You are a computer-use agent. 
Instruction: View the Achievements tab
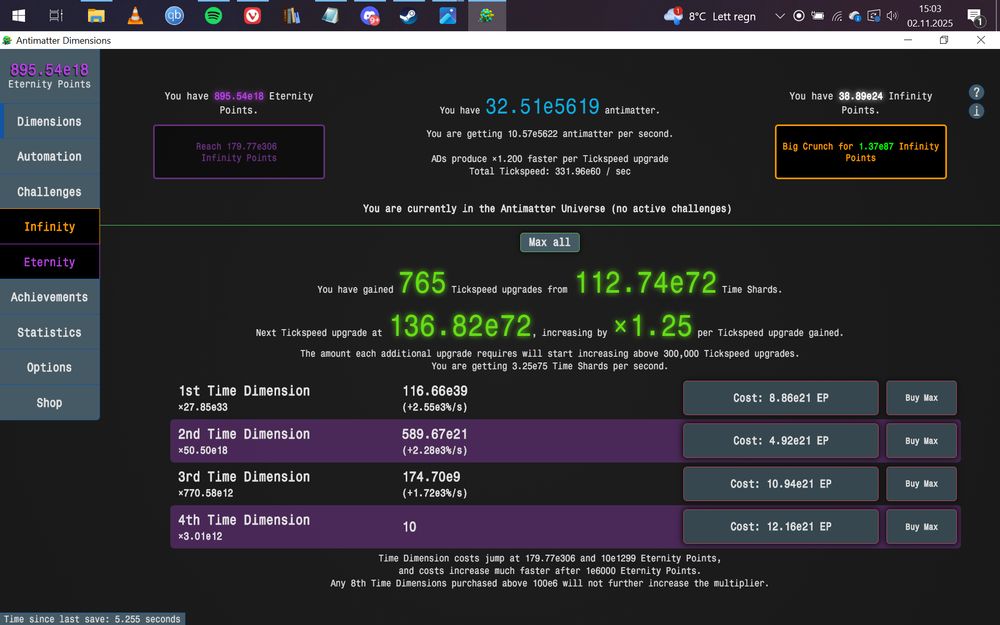click(x=50, y=297)
